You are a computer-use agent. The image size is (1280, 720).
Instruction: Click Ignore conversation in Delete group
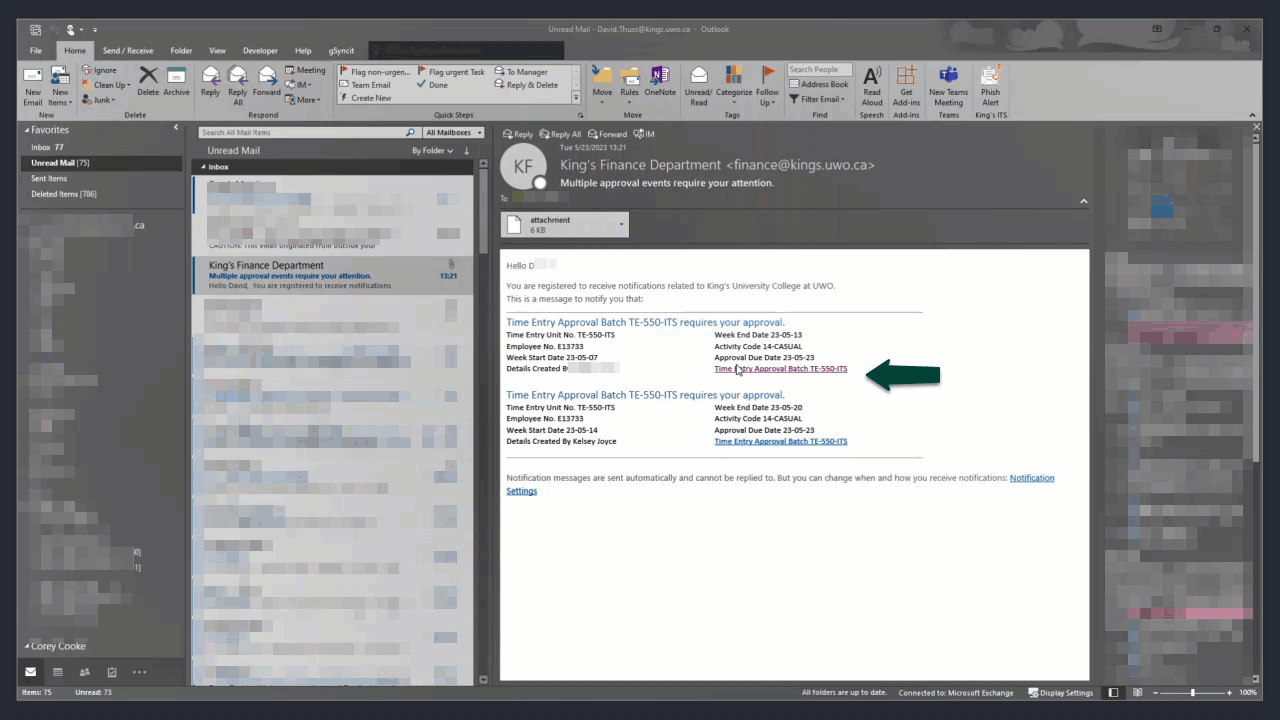[x=99, y=70]
